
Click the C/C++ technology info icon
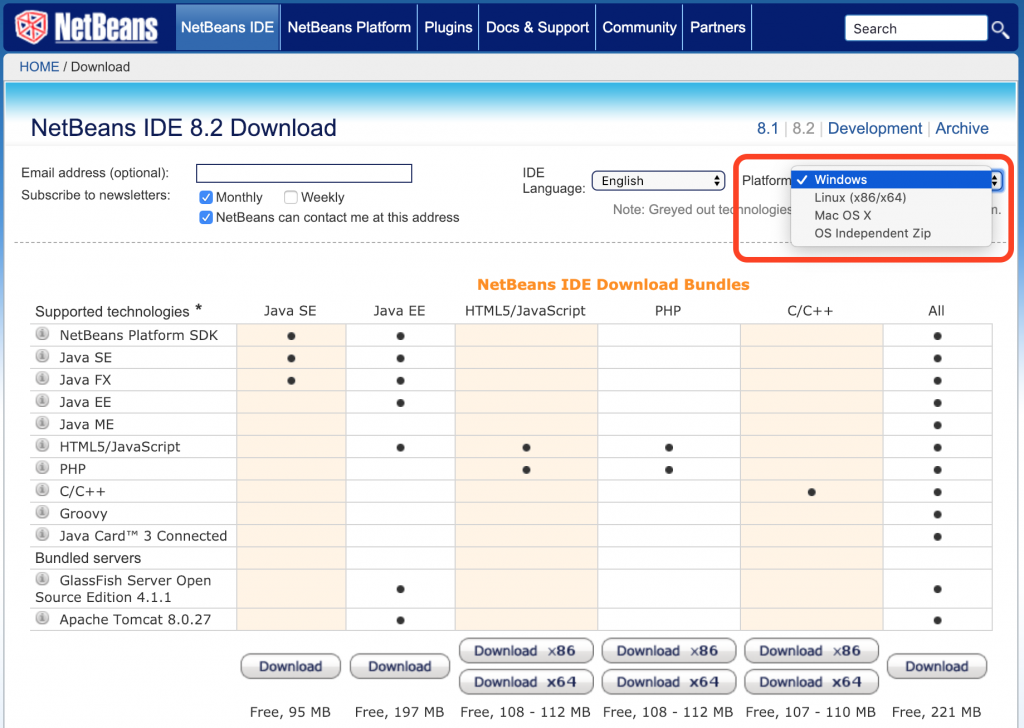tap(41, 490)
